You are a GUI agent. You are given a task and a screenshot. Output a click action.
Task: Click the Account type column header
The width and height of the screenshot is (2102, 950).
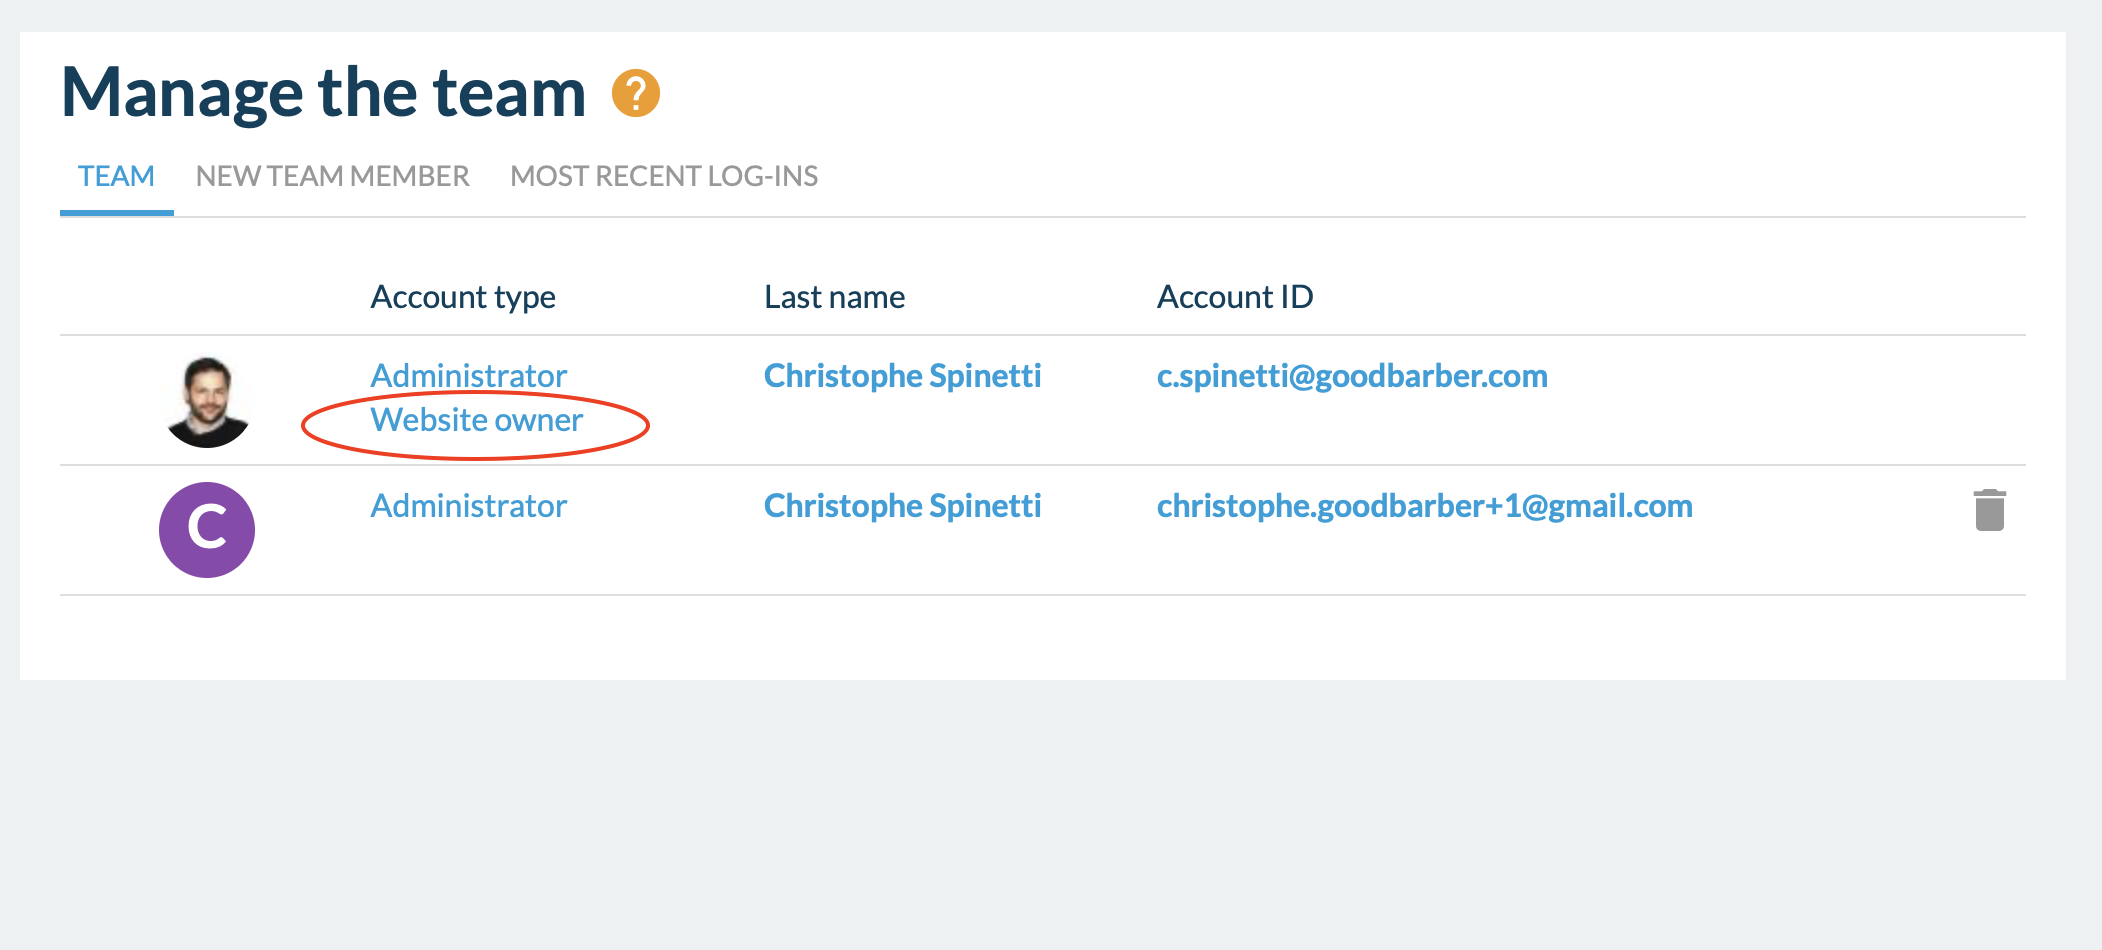(463, 297)
